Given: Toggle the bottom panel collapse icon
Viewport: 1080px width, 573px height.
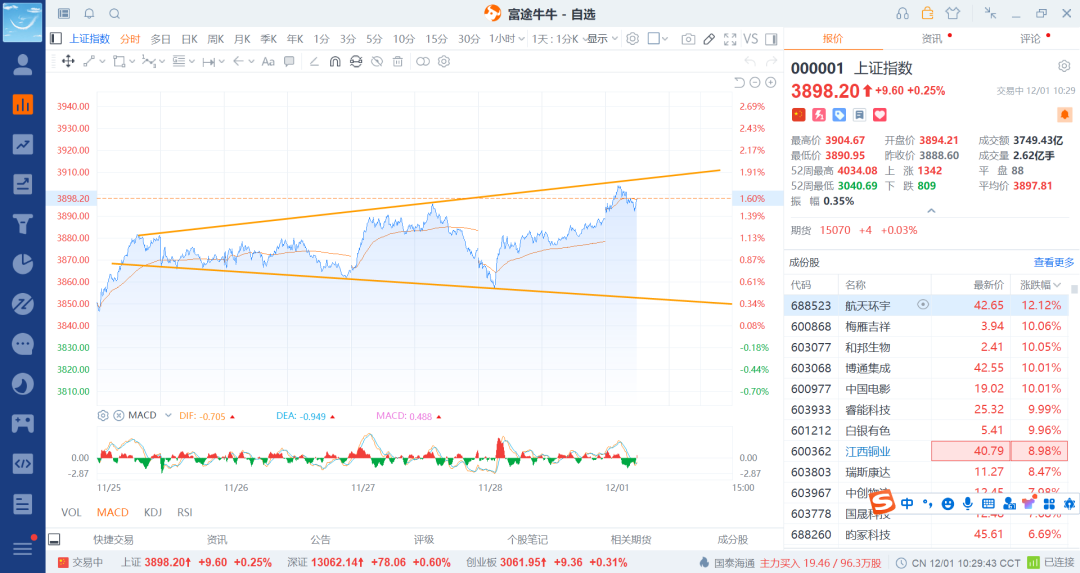Looking at the screenshot, I should click(54, 539).
